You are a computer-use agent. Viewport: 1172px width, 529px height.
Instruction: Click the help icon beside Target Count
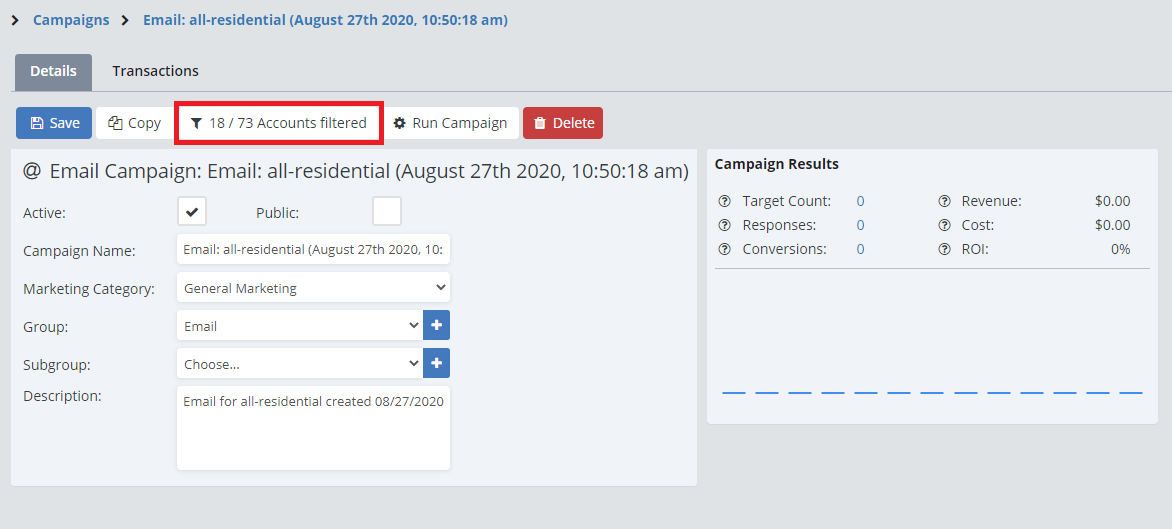tap(725, 202)
